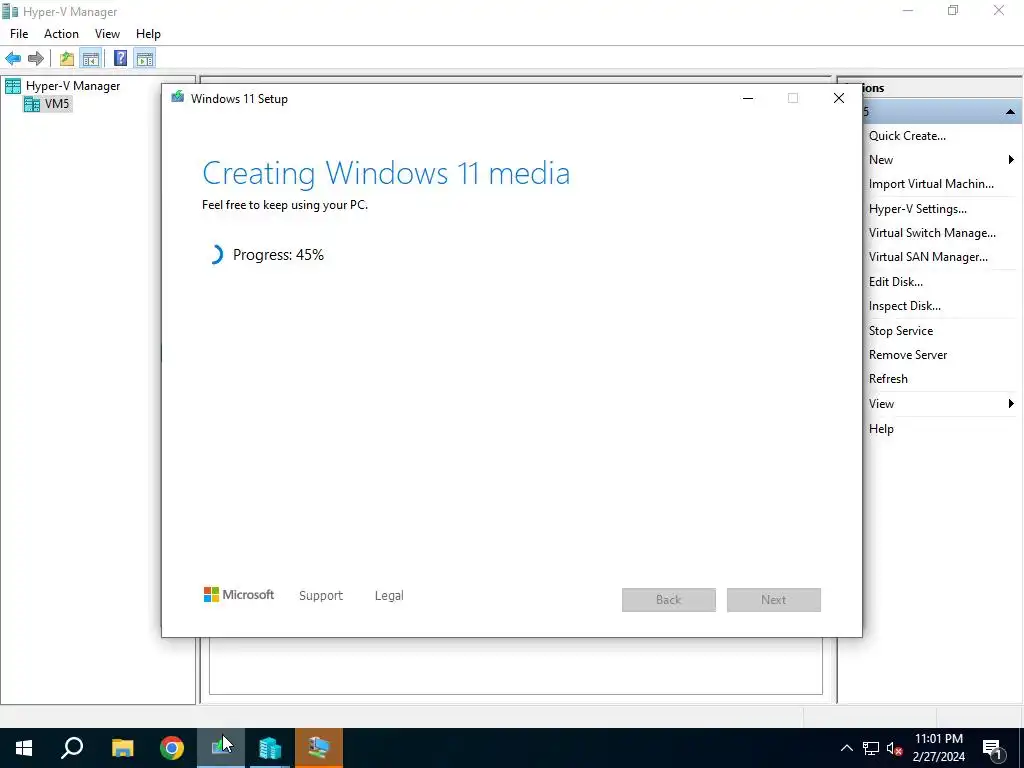Viewport: 1024px width, 768px height.
Task: Open Virtual Switch Manager action
Action: pos(932,233)
